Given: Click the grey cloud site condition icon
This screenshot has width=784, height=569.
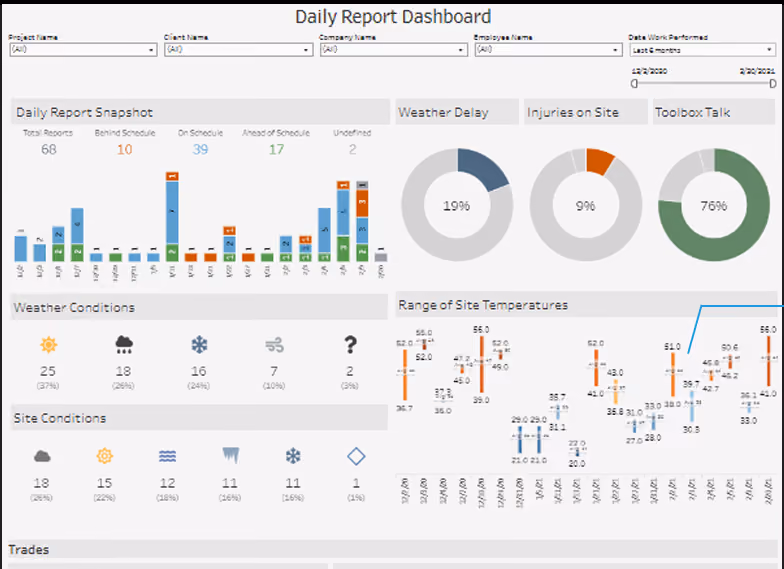Looking at the screenshot, I should [x=42, y=456].
